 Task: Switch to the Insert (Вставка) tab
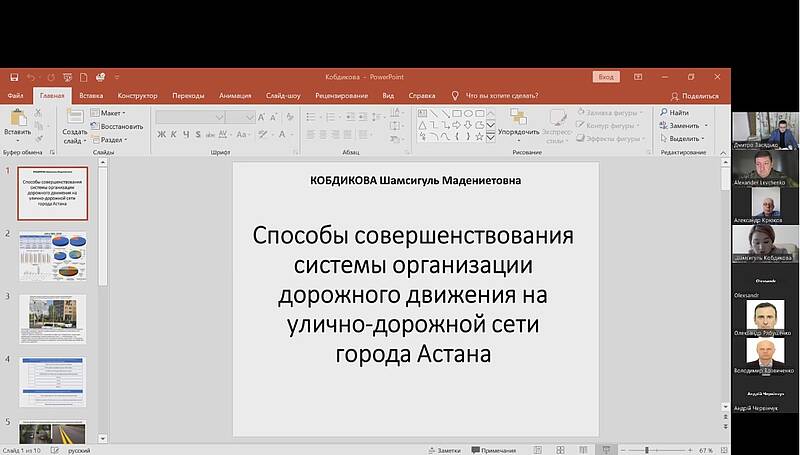point(91,96)
